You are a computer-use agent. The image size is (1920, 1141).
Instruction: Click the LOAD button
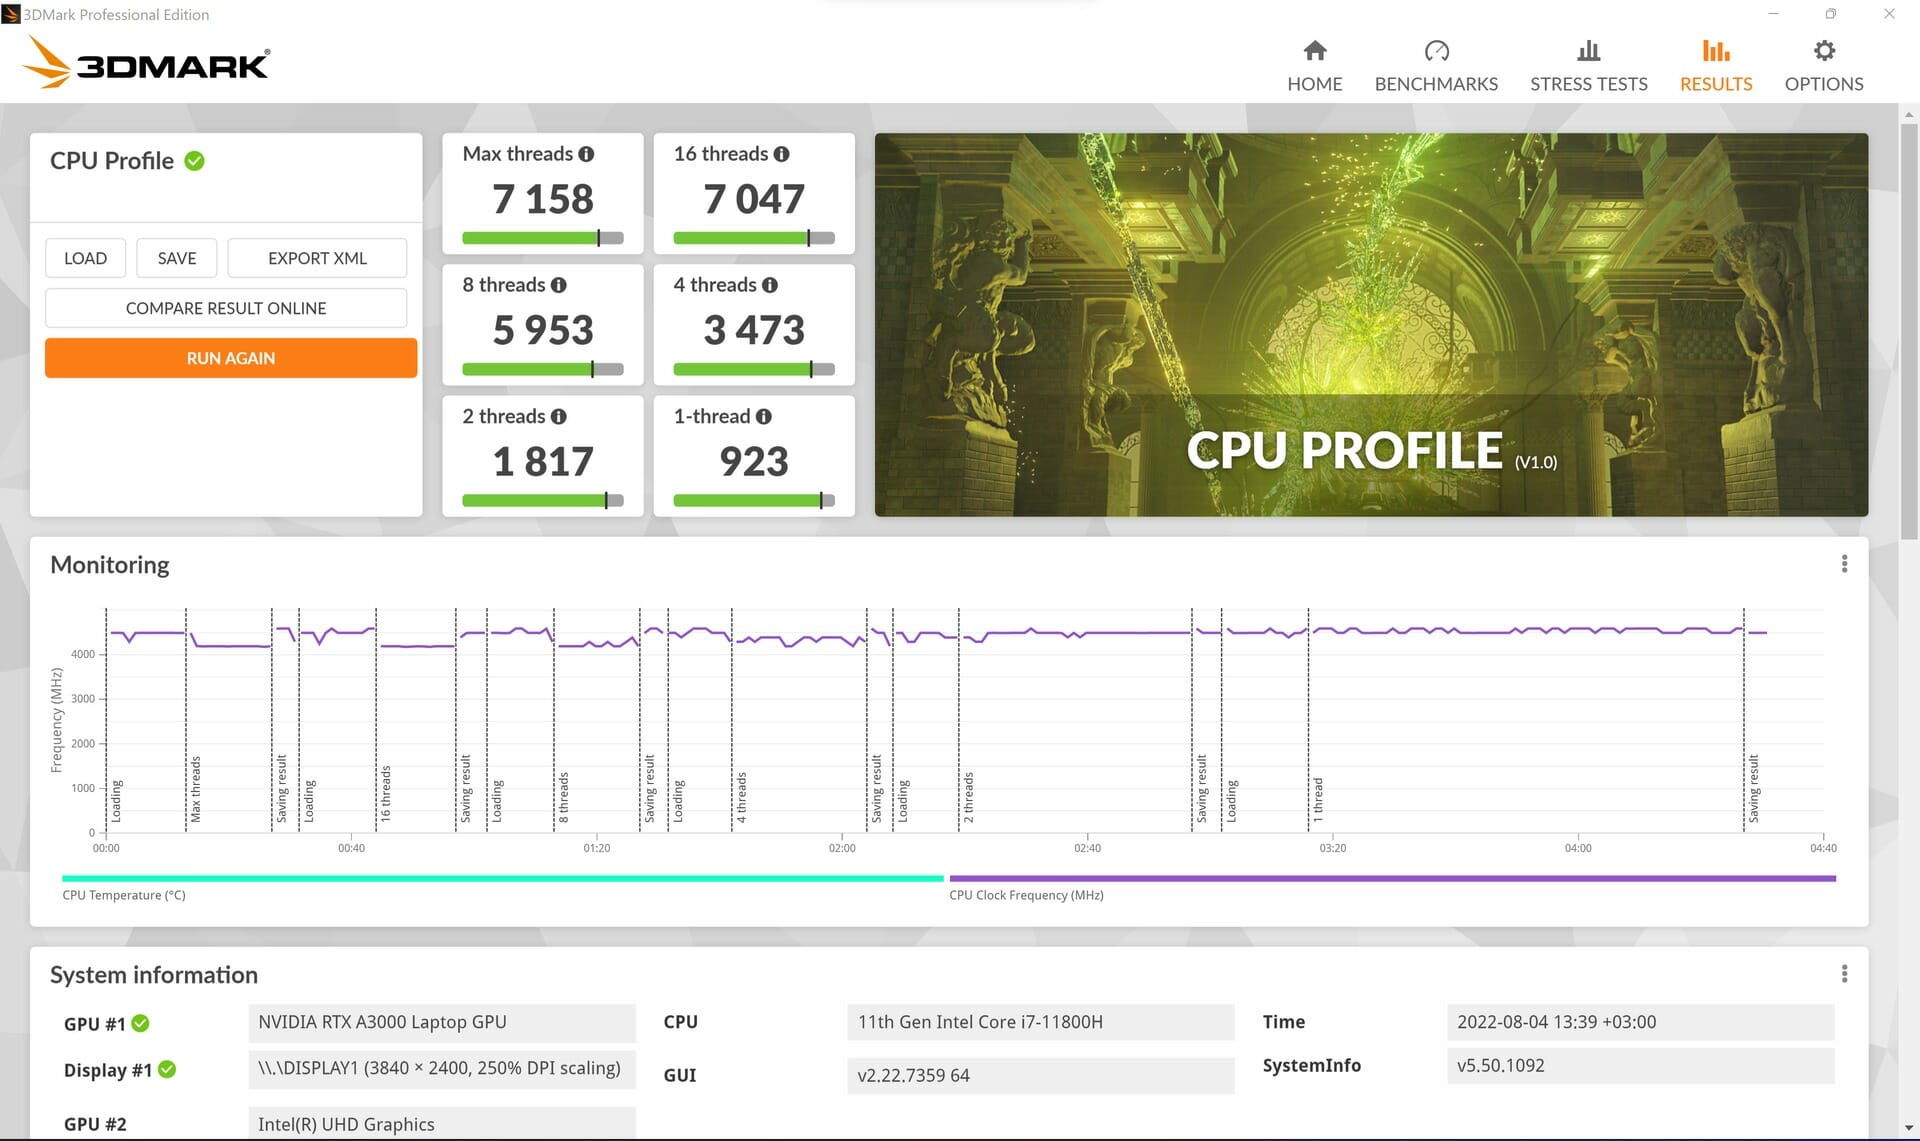click(84, 258)
